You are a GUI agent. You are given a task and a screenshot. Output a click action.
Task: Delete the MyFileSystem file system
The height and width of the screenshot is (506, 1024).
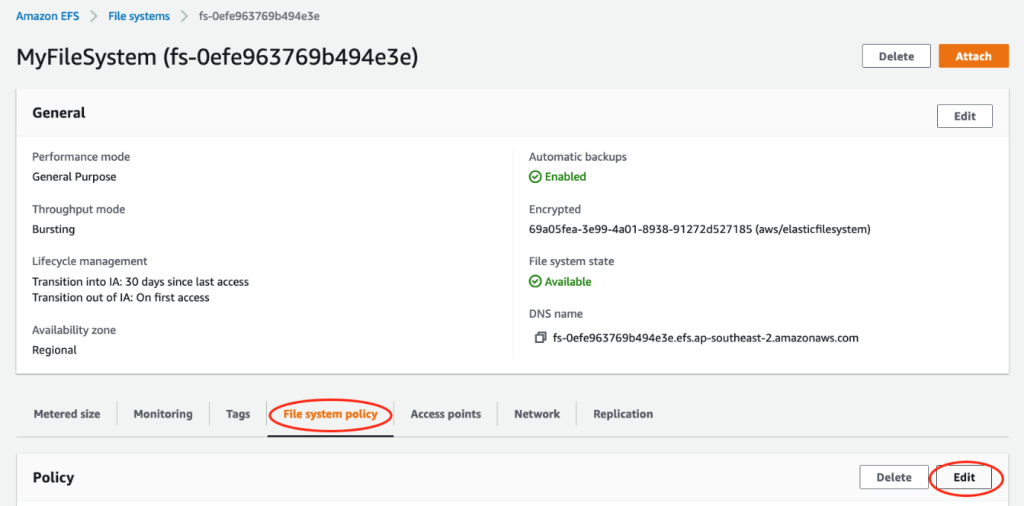896,56
